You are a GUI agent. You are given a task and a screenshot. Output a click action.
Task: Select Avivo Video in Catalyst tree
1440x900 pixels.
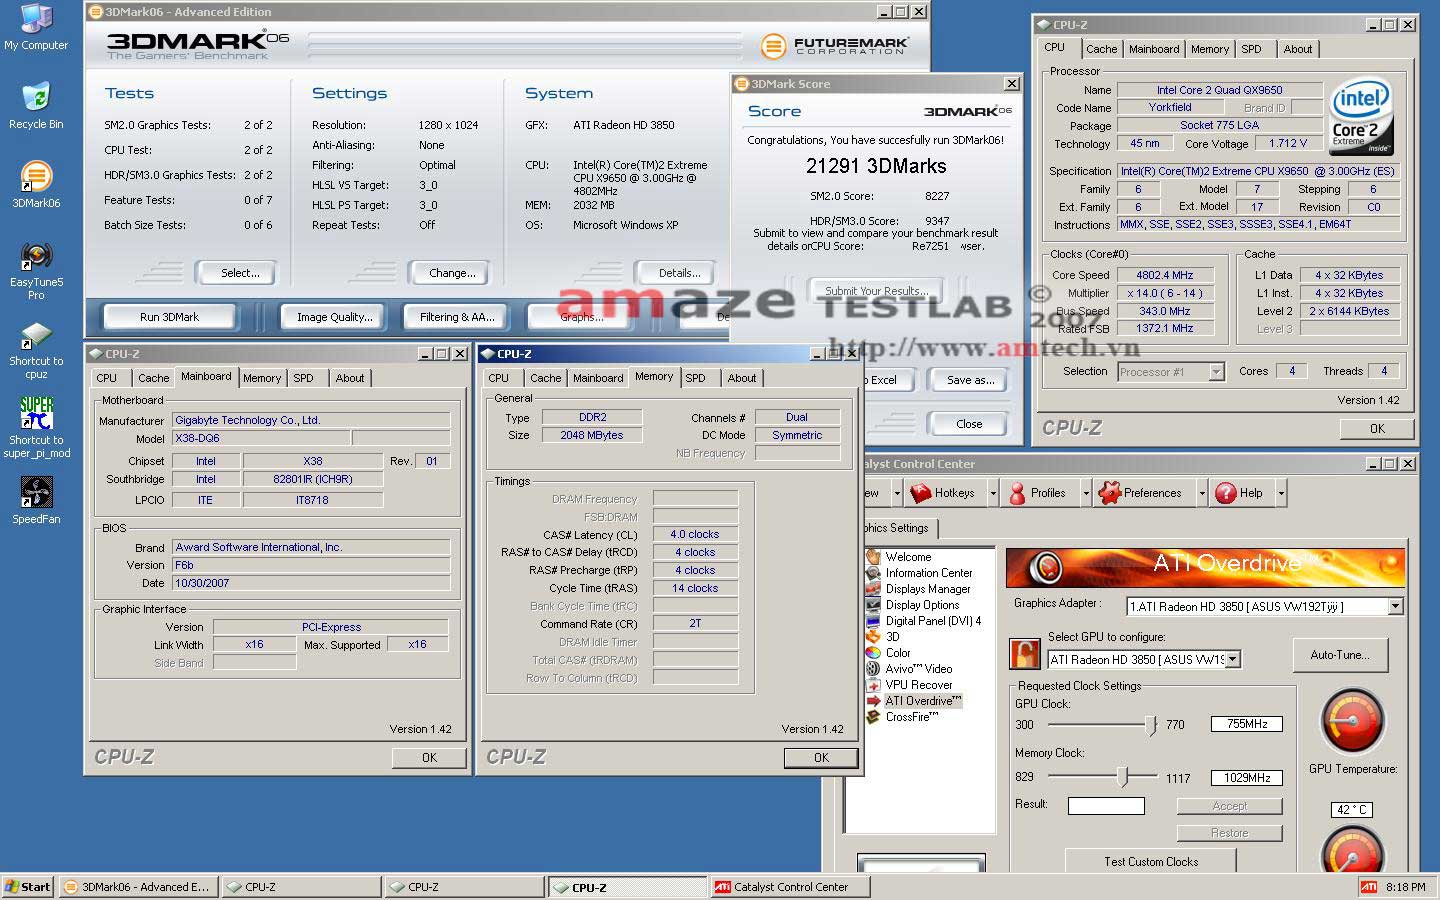coord(918,669)
